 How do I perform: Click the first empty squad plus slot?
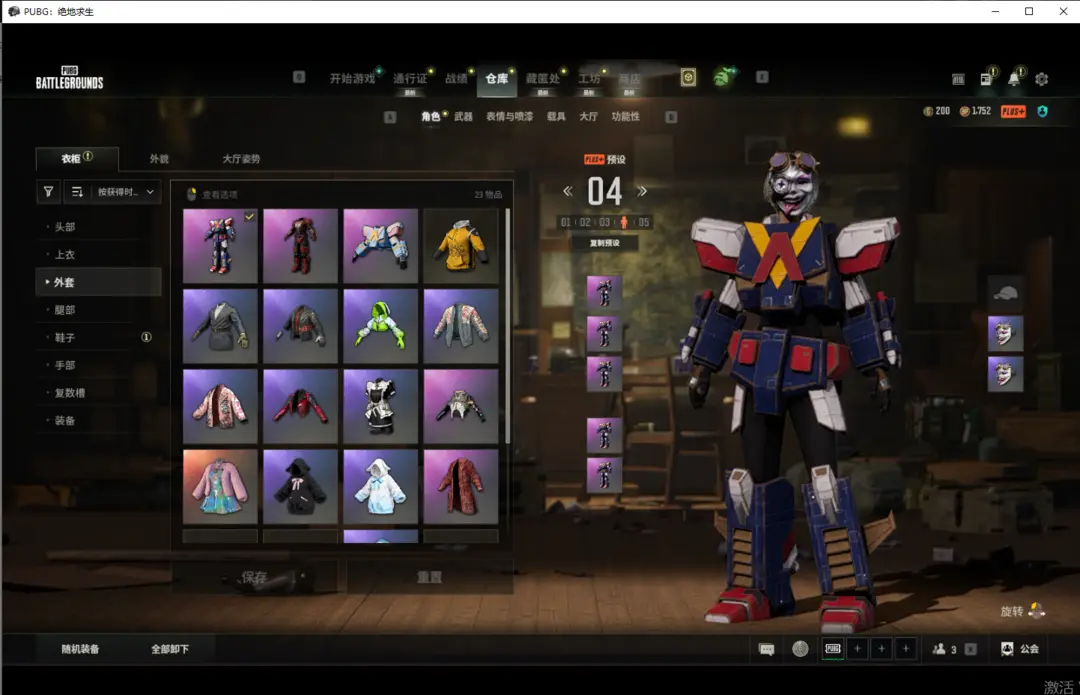coord(858,649)
